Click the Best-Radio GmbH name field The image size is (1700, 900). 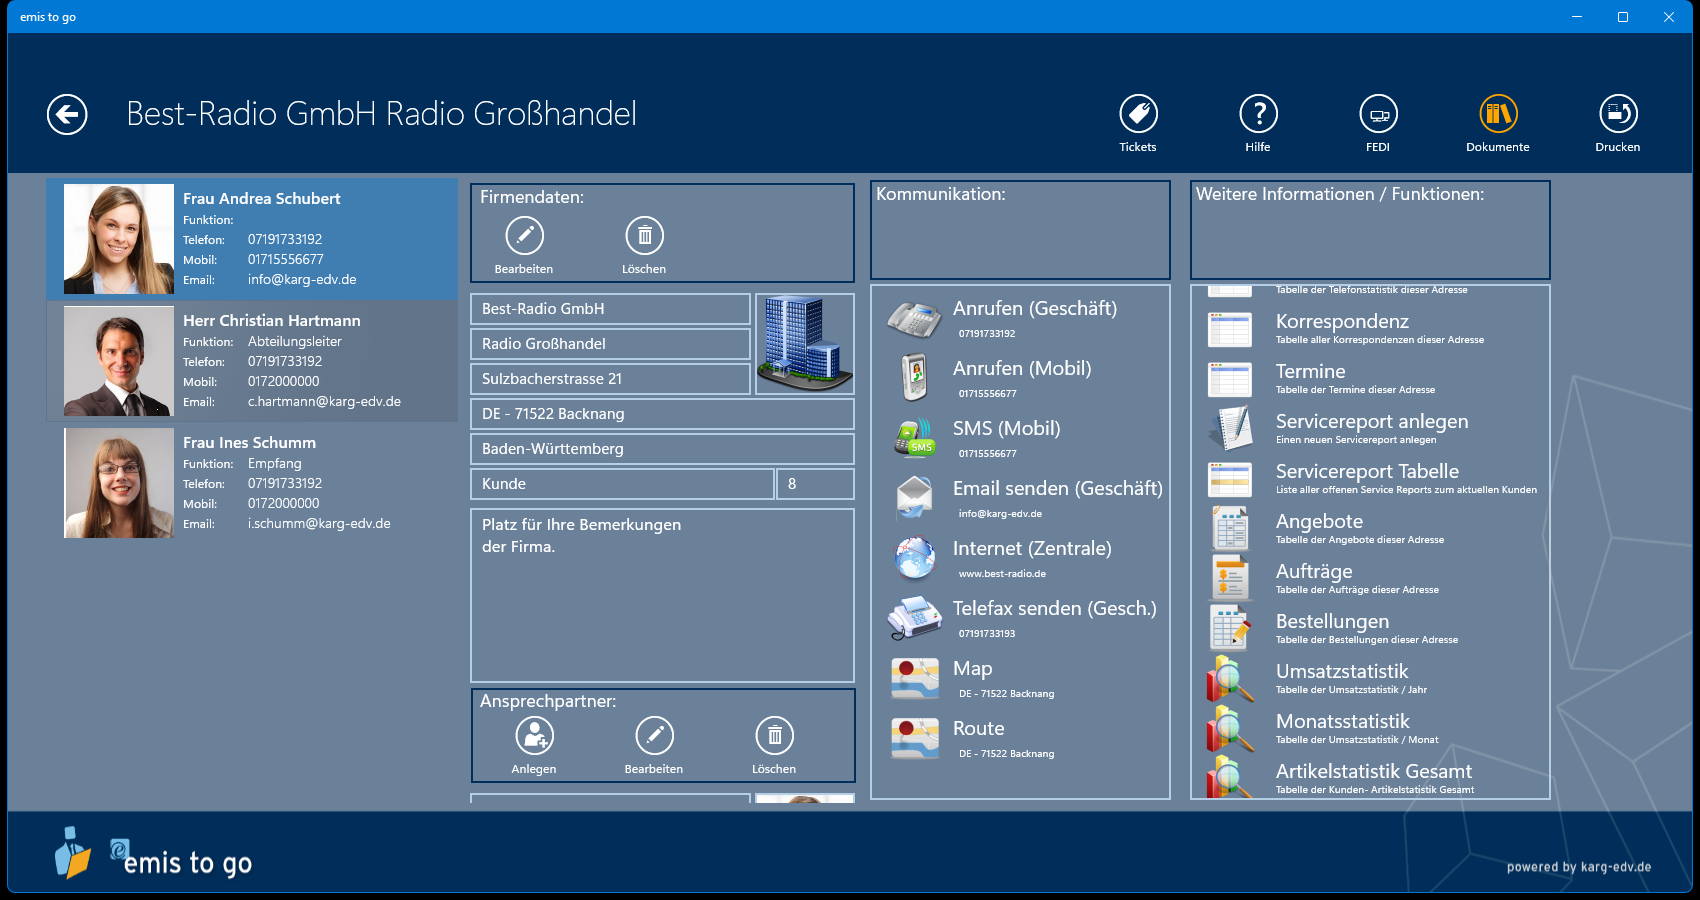coord(610,309)
